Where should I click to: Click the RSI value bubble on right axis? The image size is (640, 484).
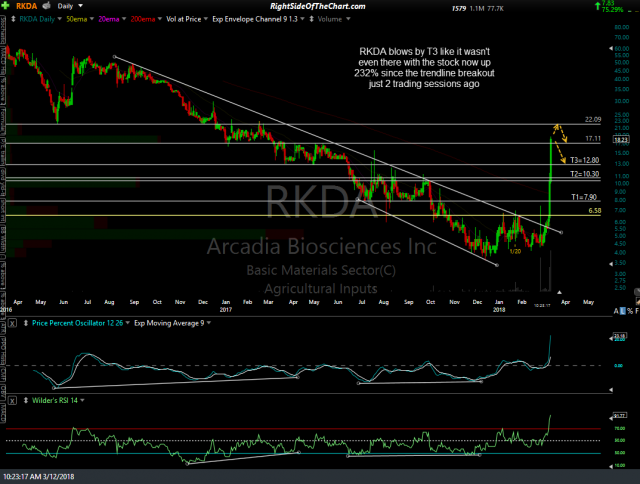pos(620,416)
